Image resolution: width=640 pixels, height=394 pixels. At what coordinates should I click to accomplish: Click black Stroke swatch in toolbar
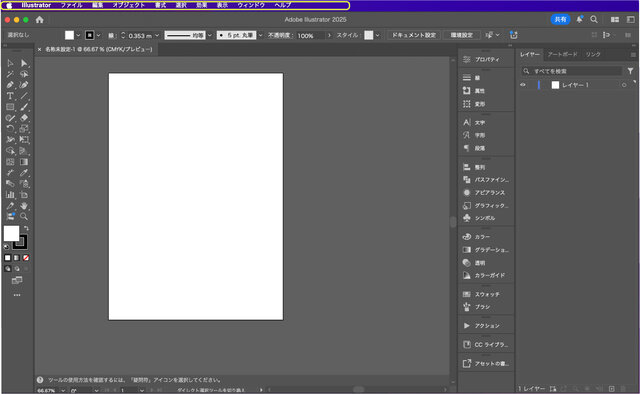[20, 242]
